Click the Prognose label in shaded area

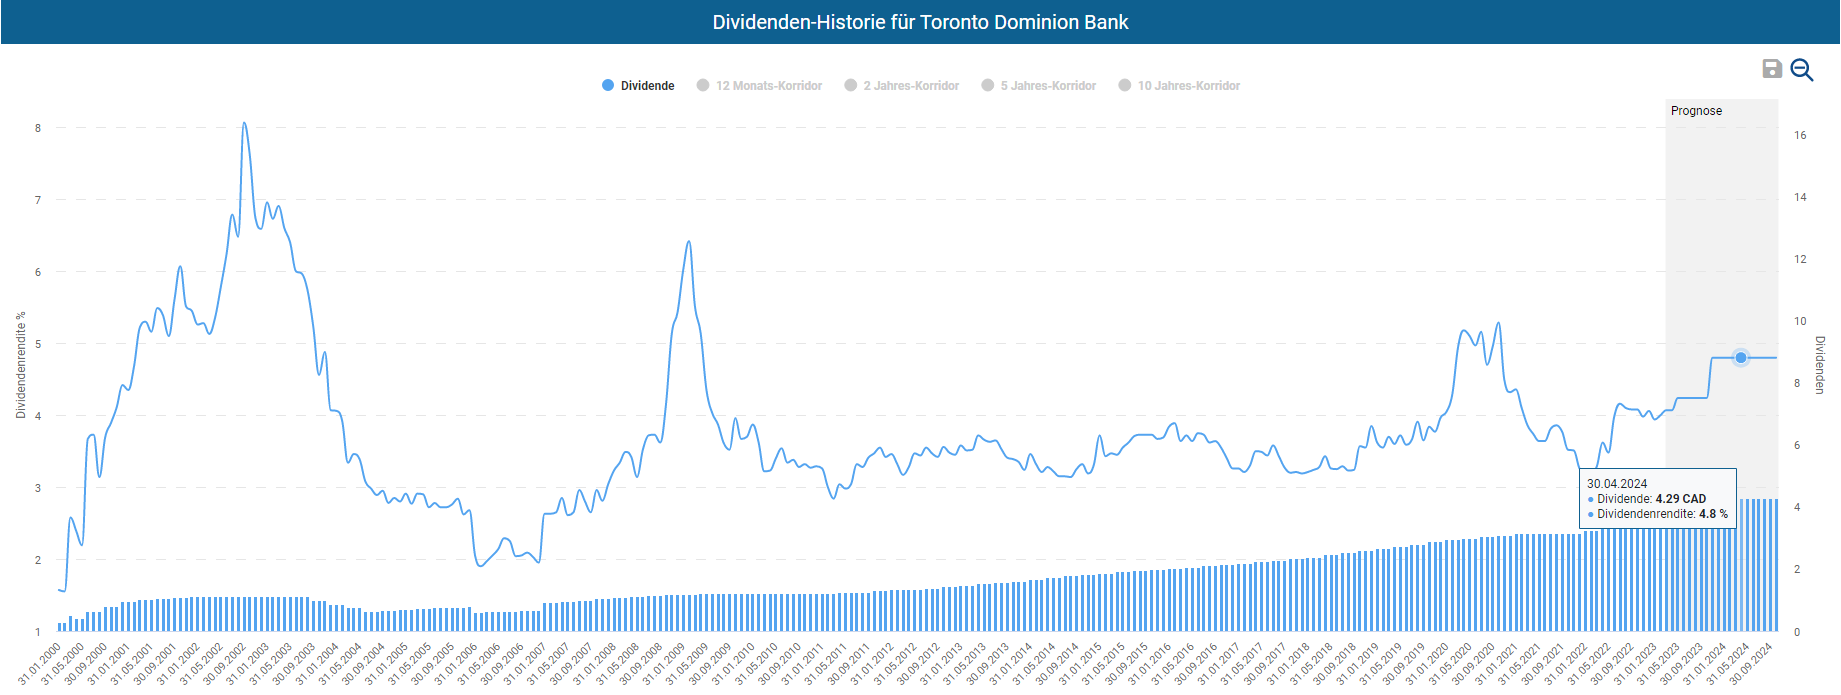(x=1696, y=111)
